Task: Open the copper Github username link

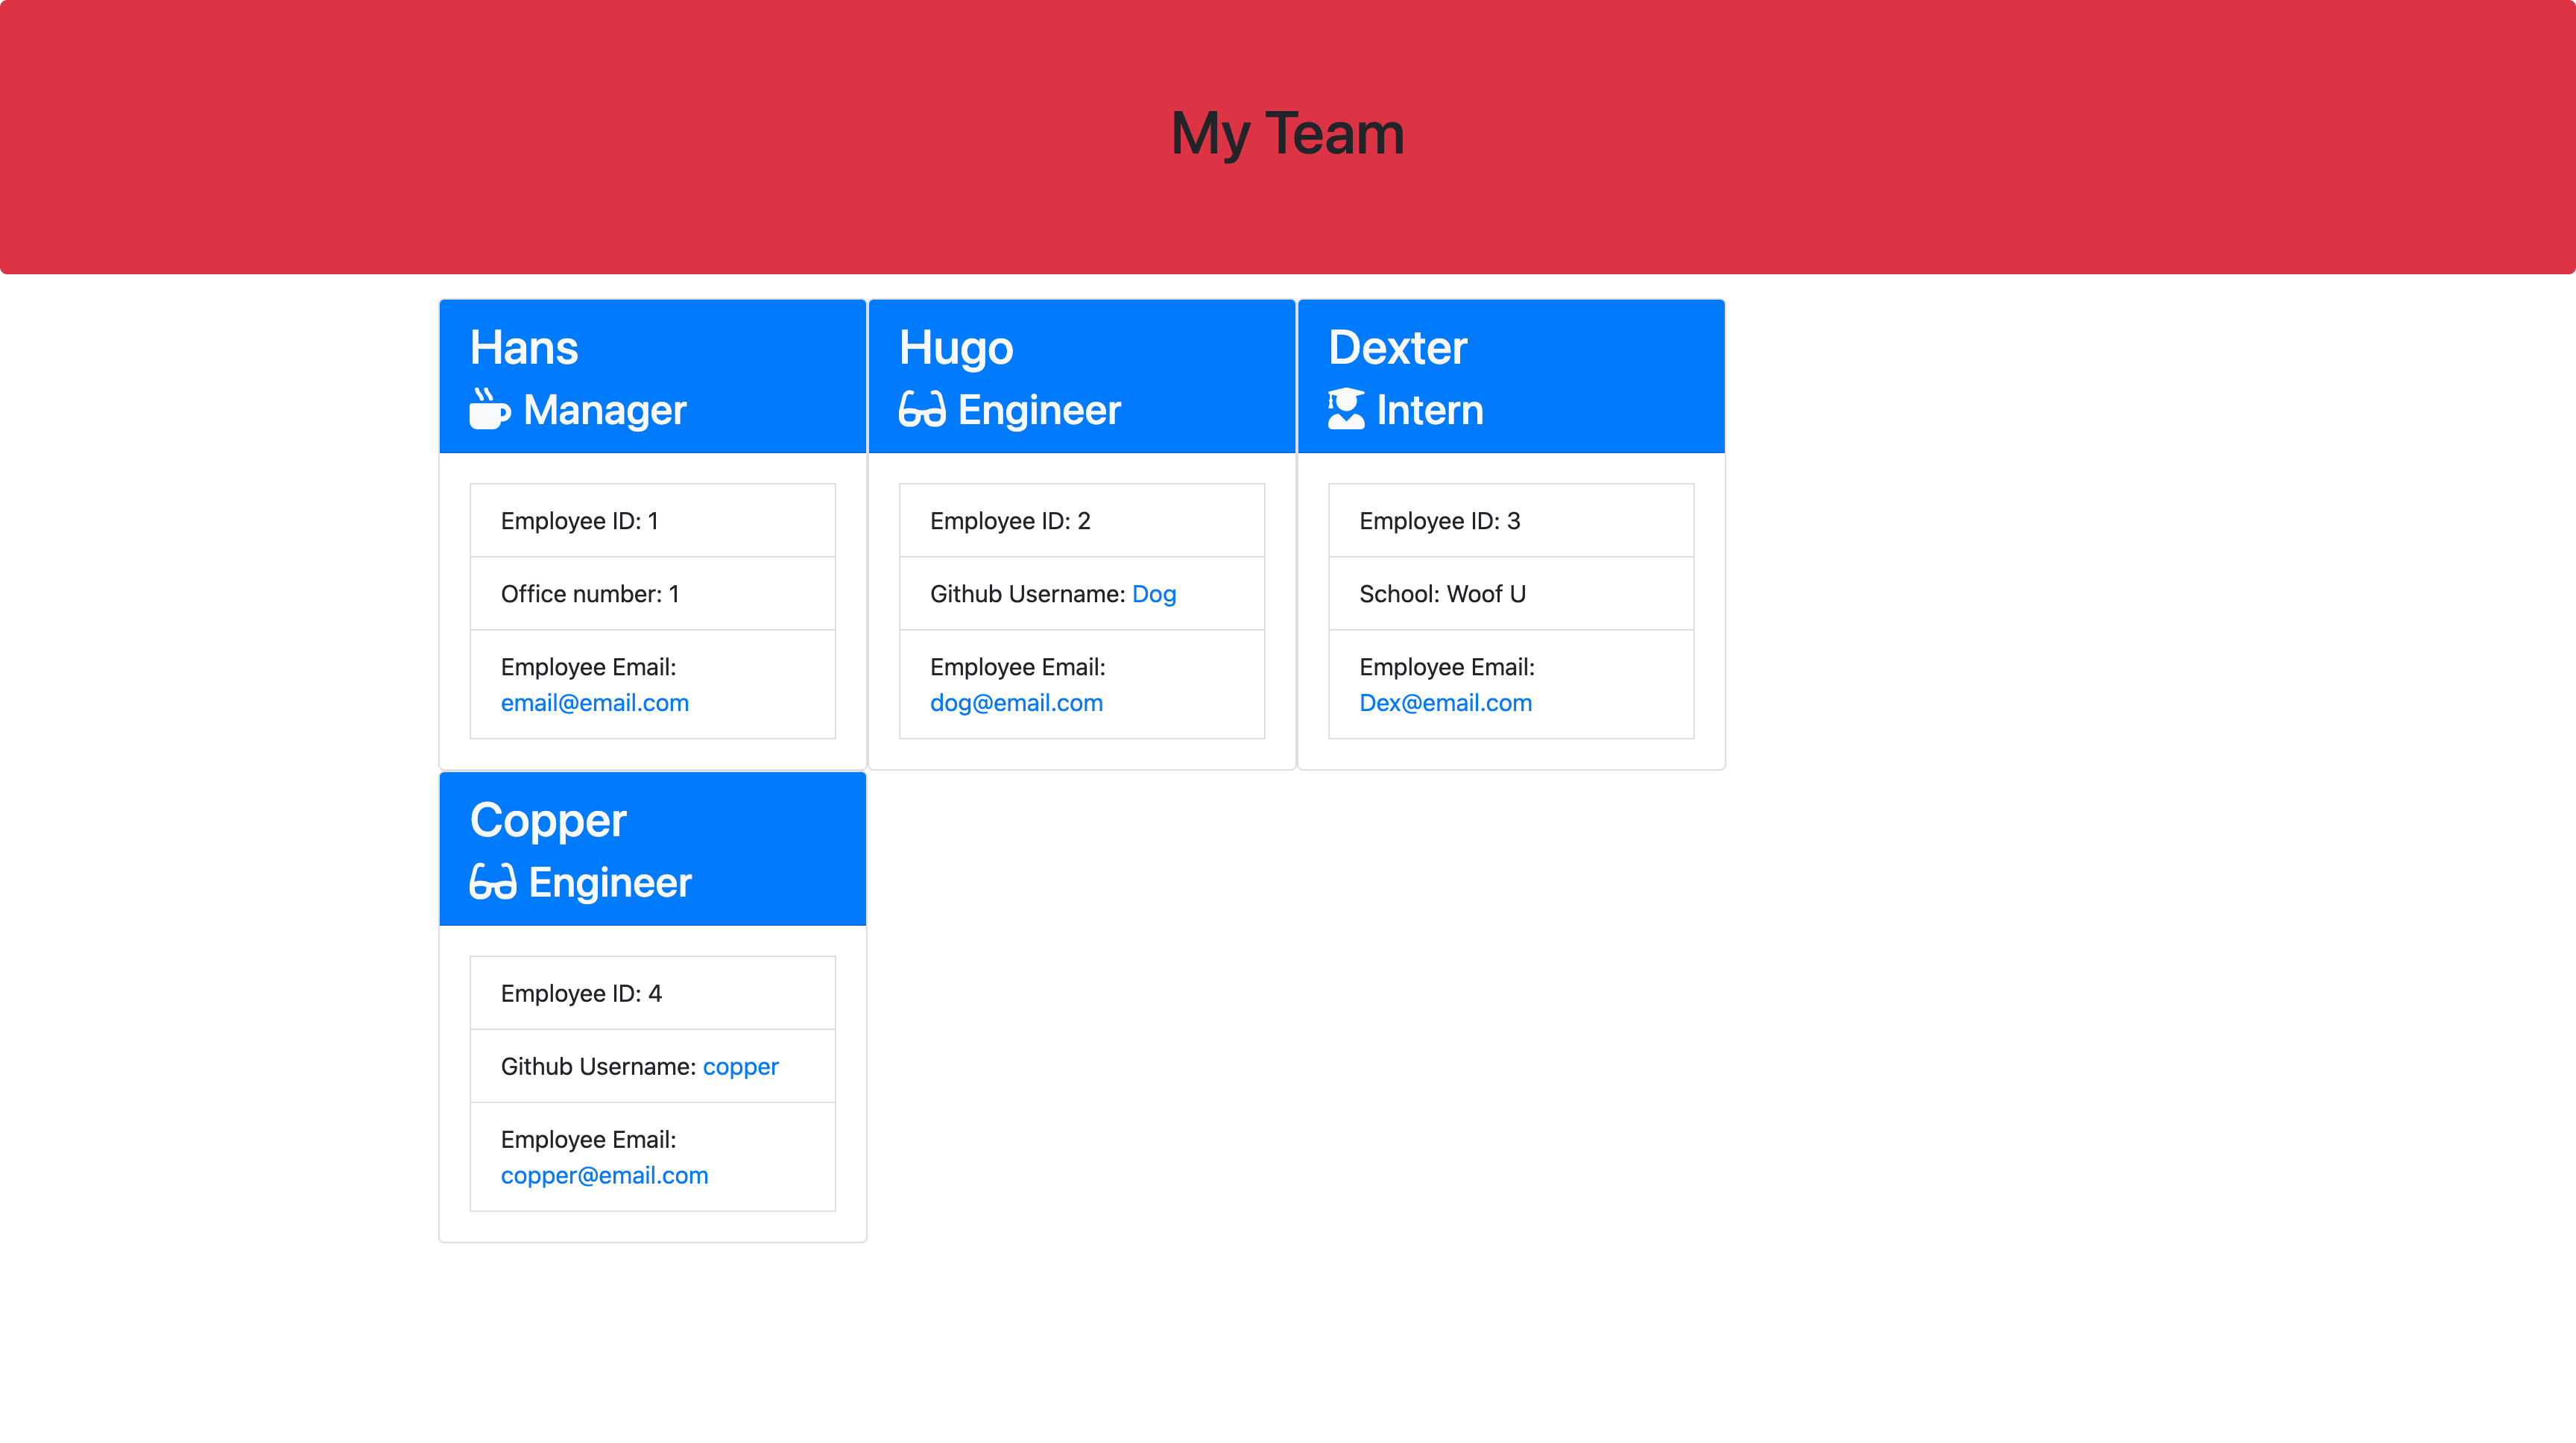Action: click(740, 1066)
